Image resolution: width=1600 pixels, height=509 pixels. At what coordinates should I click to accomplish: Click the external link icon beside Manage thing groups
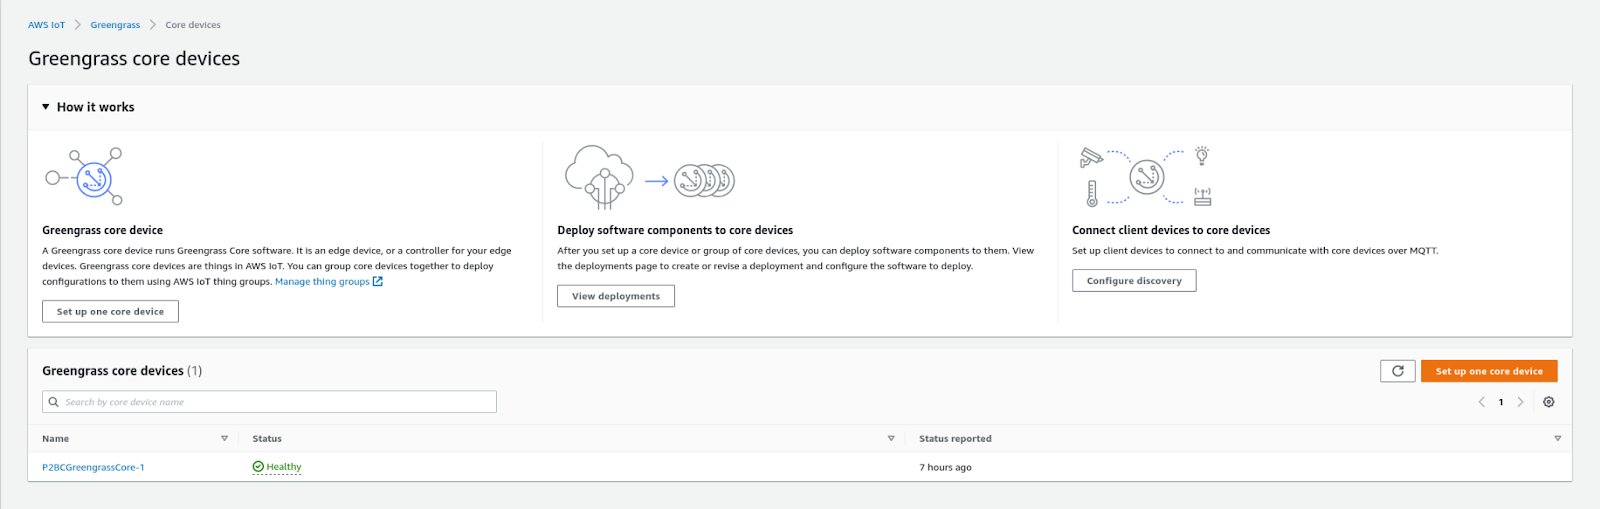coord(378,282)
